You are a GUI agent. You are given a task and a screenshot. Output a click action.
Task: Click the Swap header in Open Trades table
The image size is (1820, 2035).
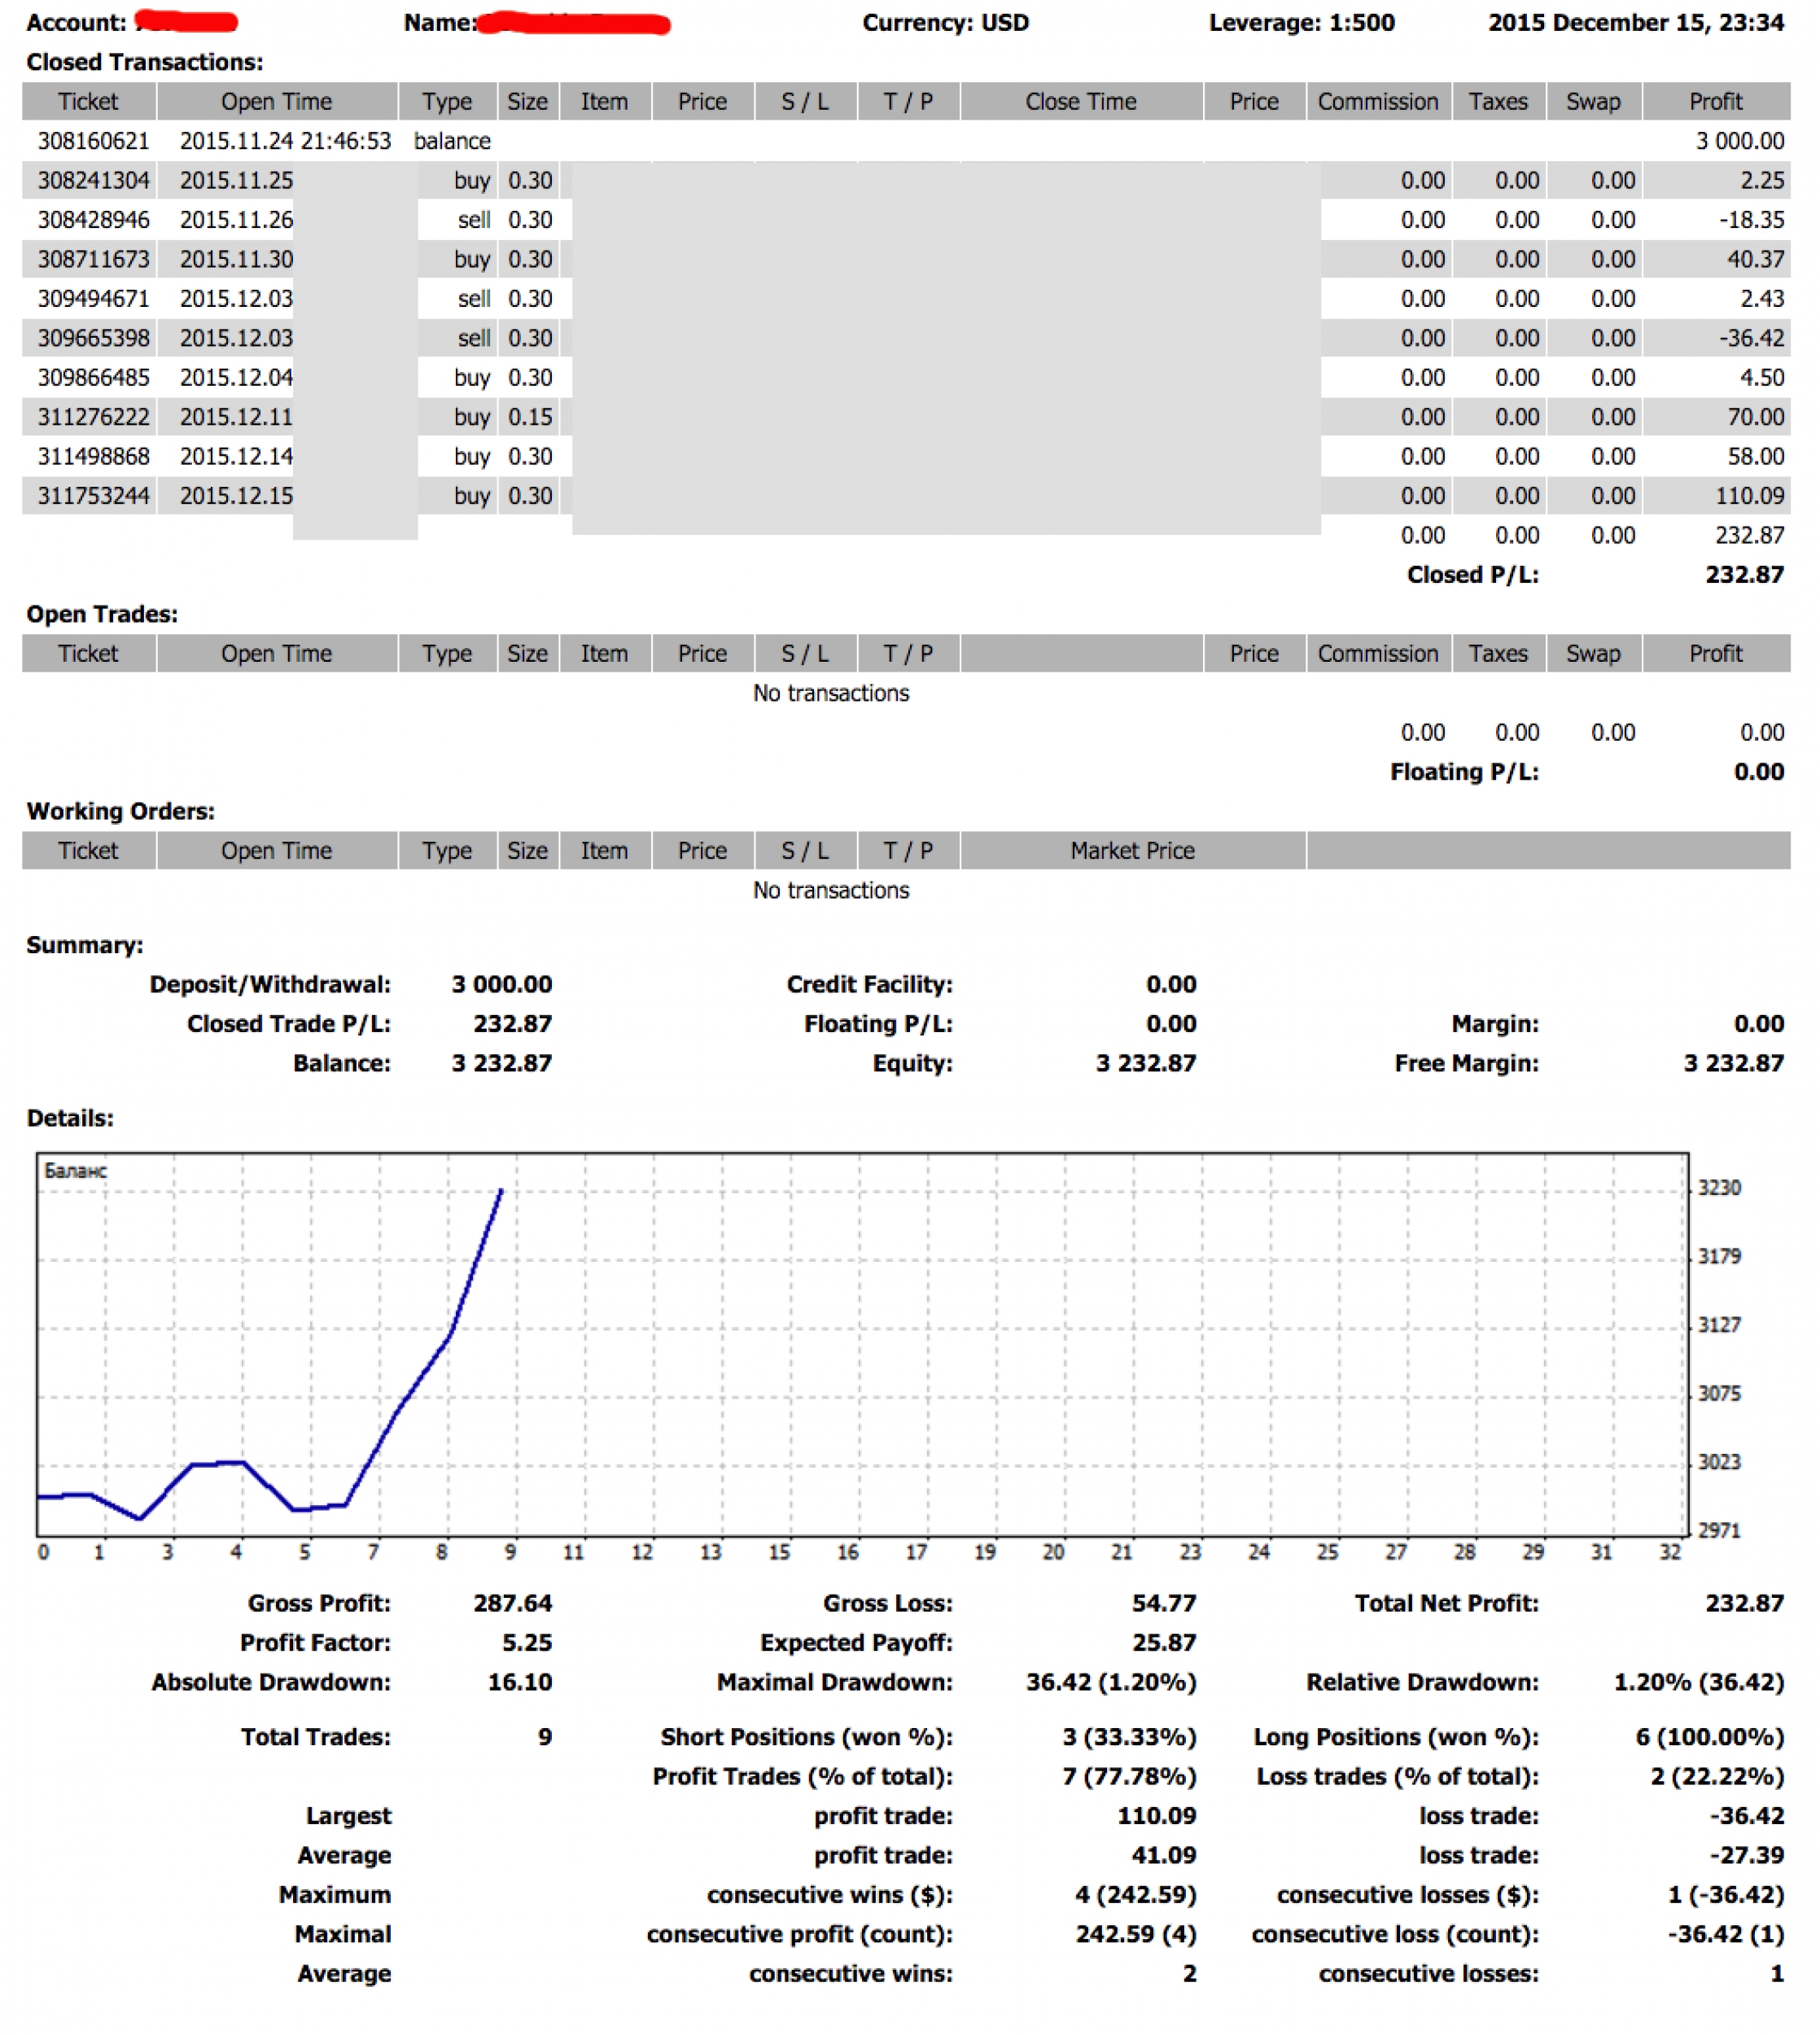click(x=1592, y=654)
